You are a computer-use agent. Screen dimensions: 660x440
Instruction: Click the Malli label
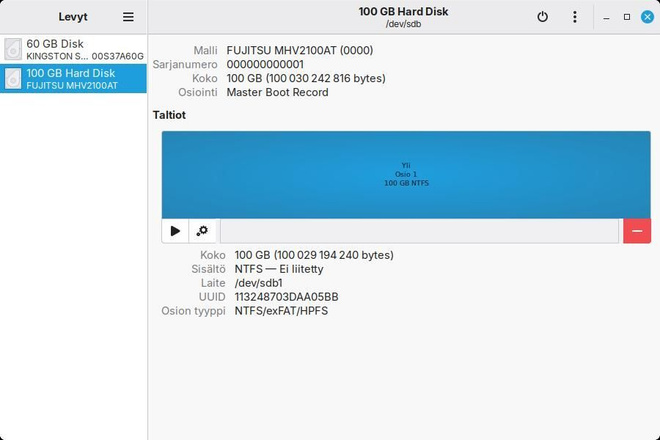(205, 51)
